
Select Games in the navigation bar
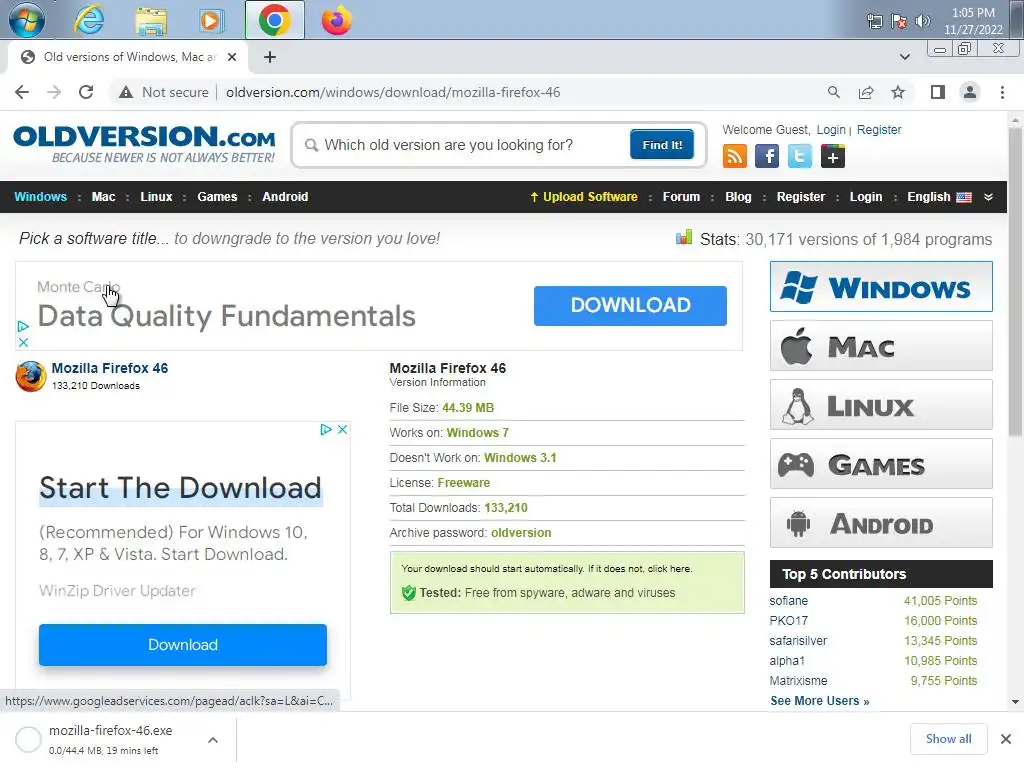click(217, 197)
